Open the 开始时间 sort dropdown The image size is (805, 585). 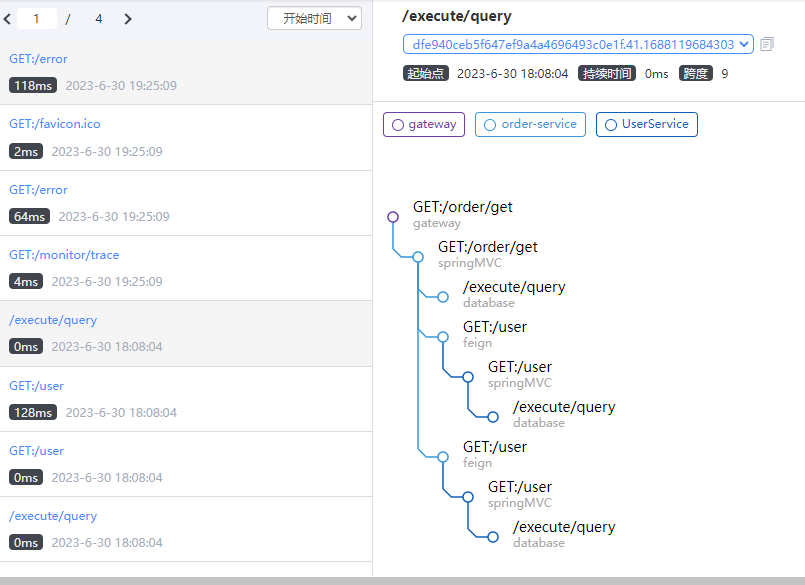tap(314, 18)
